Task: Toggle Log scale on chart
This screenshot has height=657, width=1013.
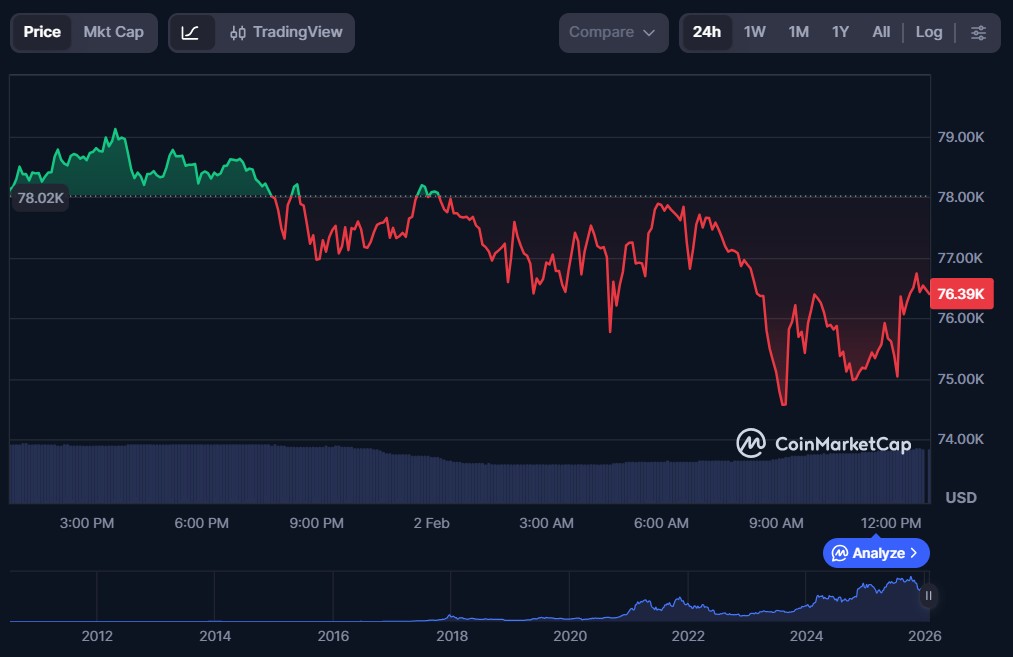Action: click(x=928, y=32)
